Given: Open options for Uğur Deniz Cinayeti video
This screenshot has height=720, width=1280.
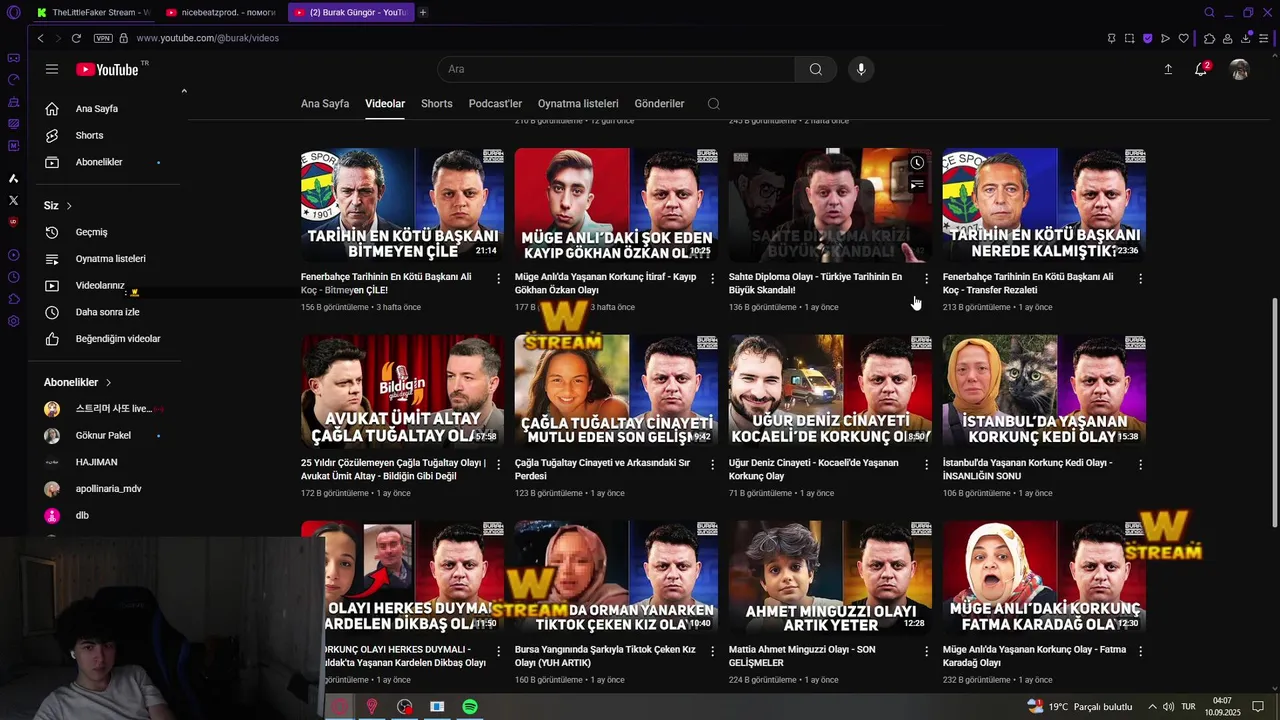Looking at the screenshot, I should (926, 464).
